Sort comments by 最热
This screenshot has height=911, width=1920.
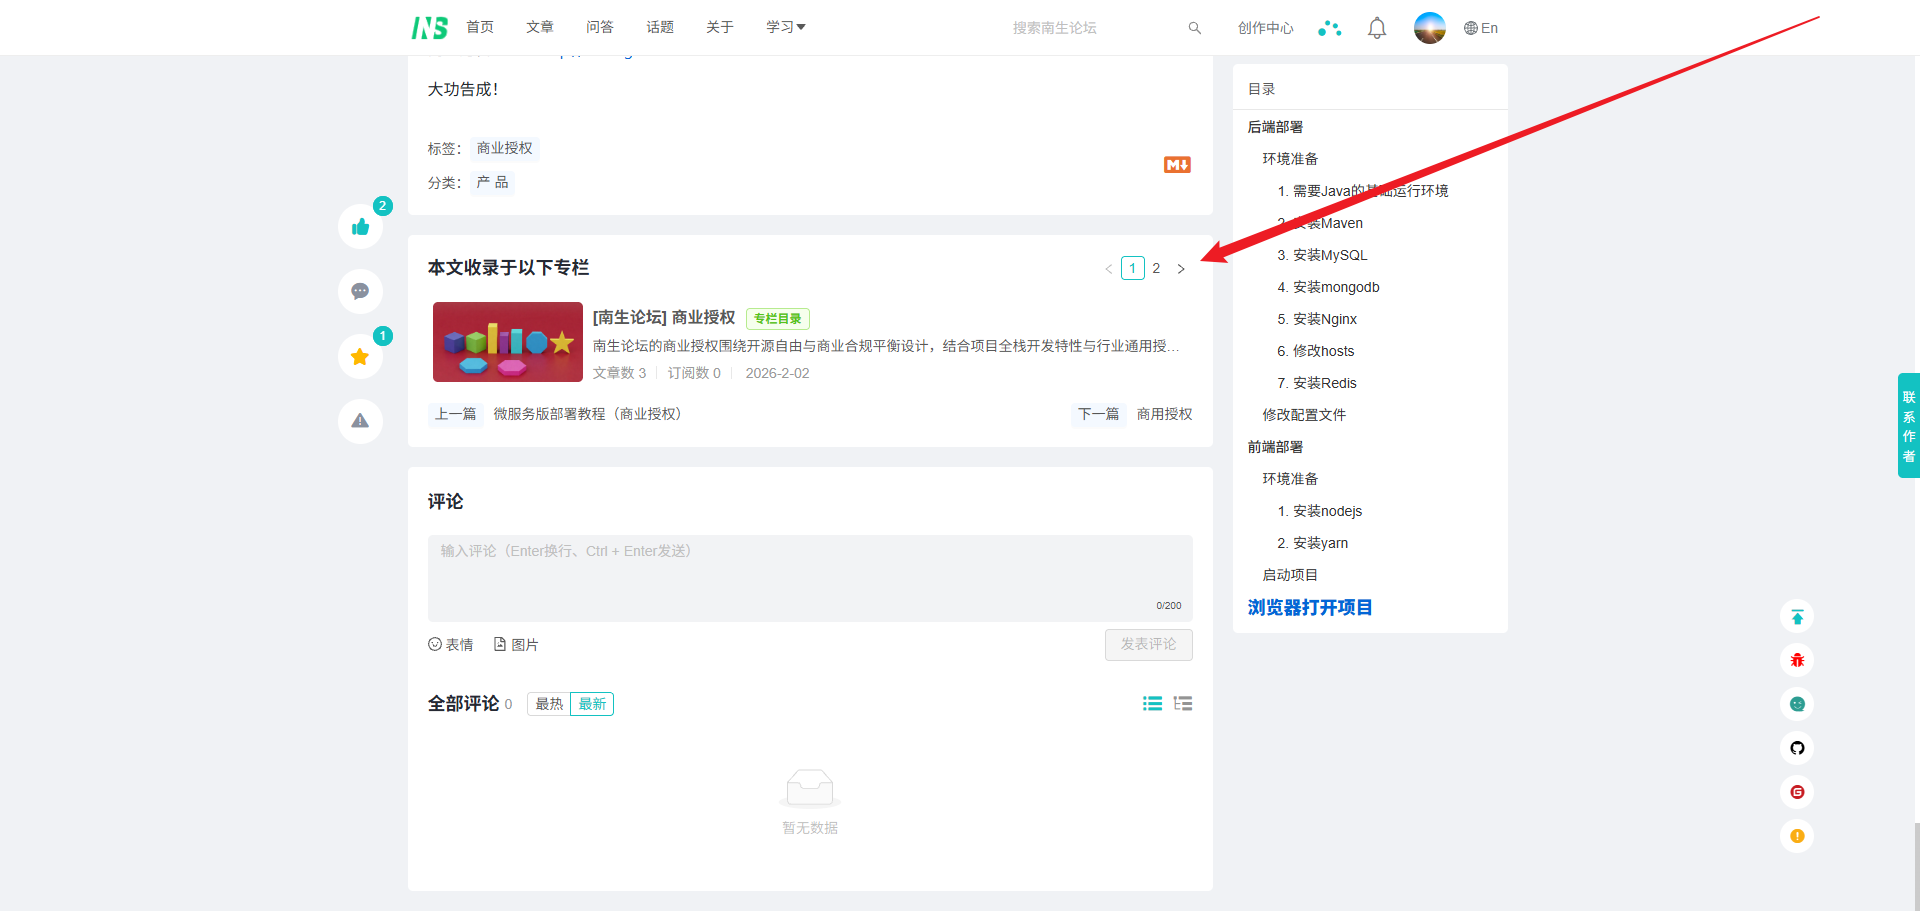549,704
